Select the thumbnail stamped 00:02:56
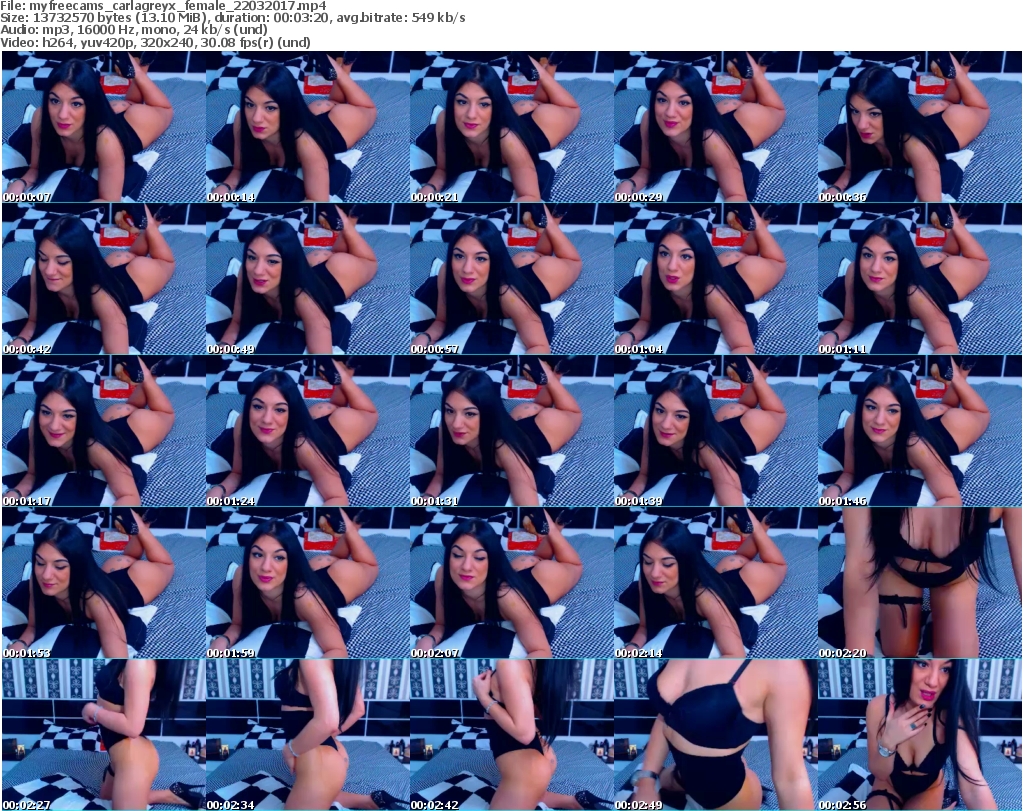This screenshot has height=811, width=1024. [920, 735]
